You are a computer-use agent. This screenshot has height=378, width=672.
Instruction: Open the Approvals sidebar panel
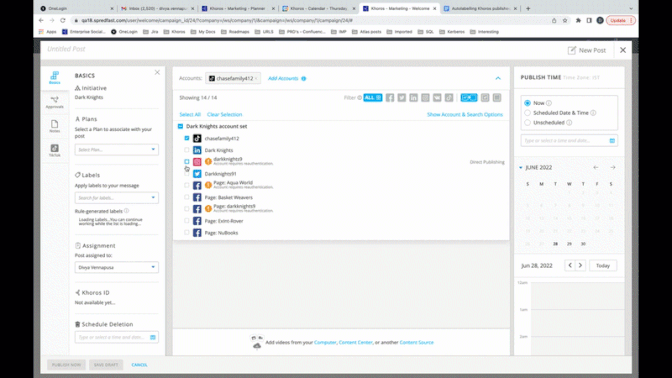[x=54, y=102]
